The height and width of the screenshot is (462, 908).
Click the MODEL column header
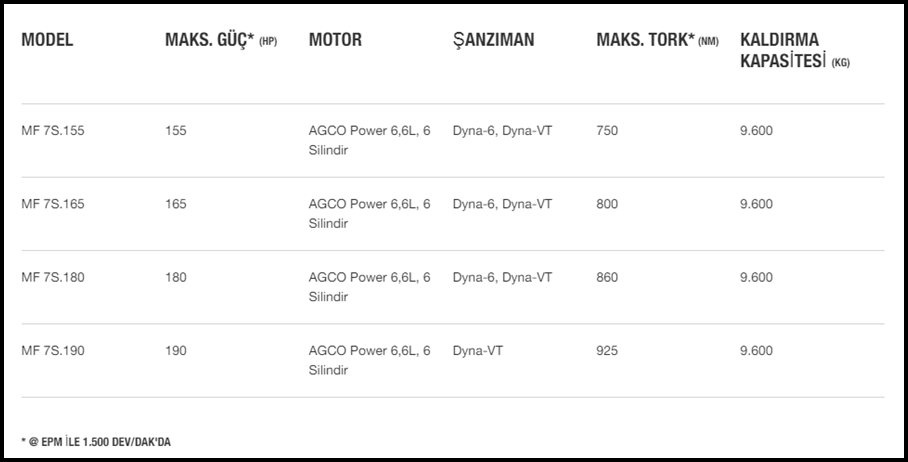pos(47,41)
